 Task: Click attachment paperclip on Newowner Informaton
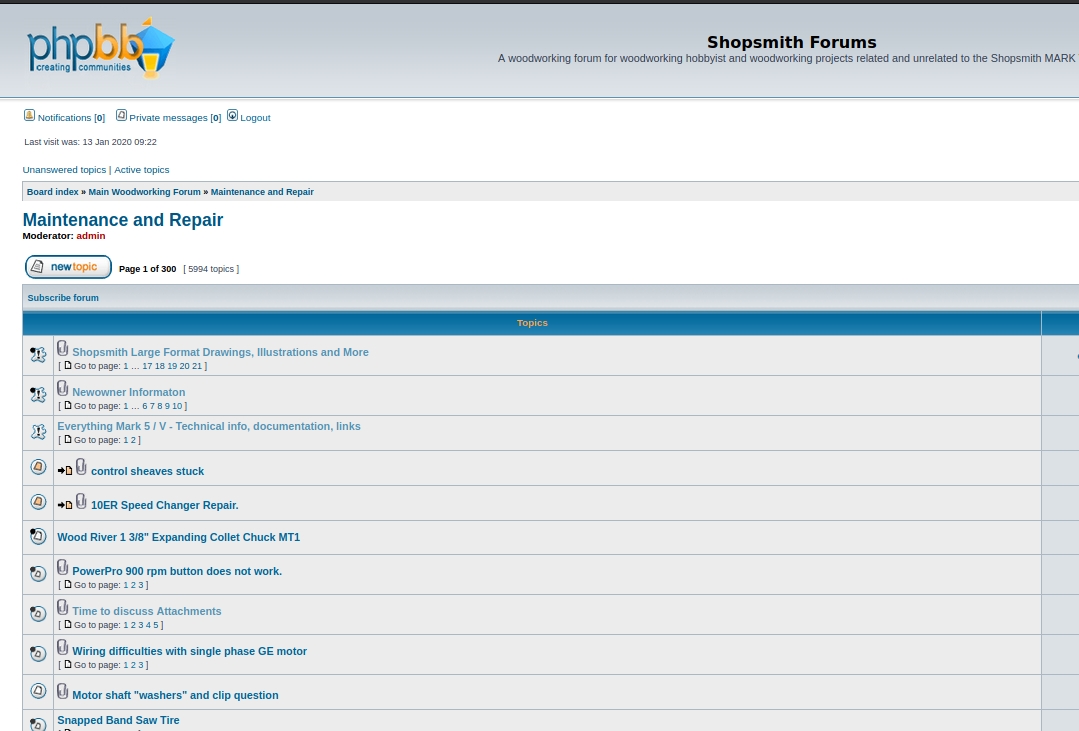click(x=63, y=388)
